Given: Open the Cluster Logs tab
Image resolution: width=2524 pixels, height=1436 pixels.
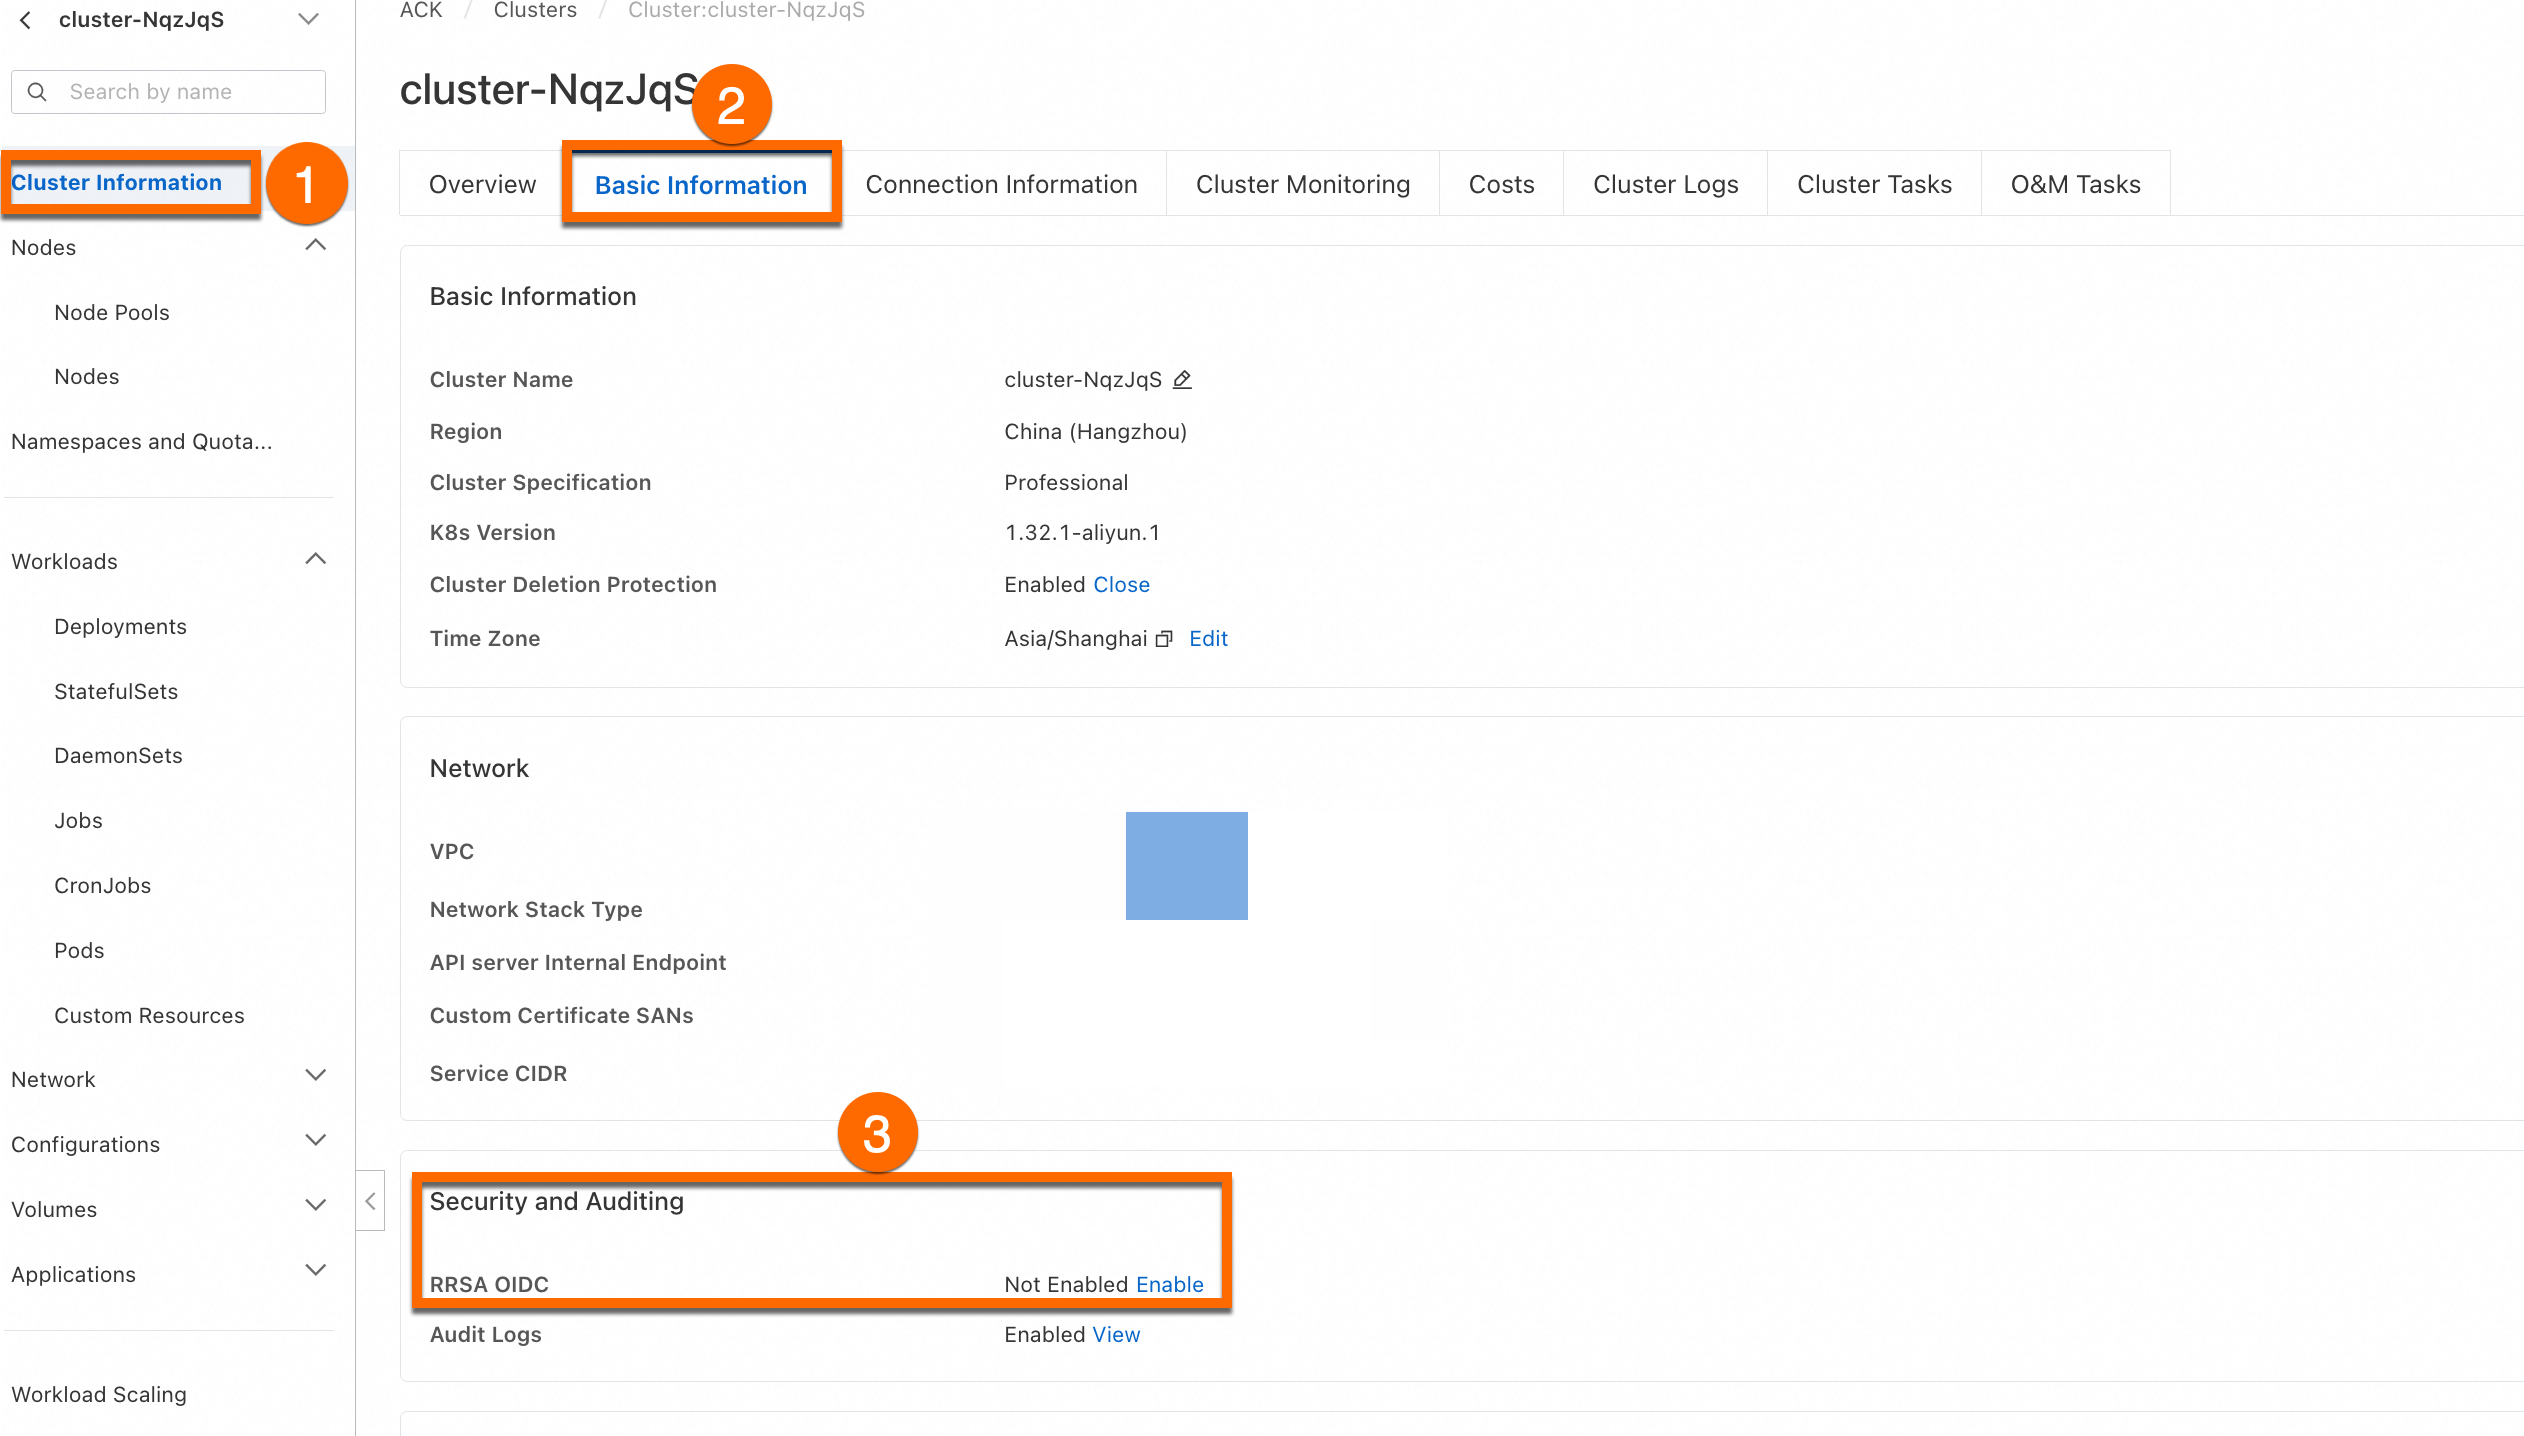Looking at the screenshot, I should tap(1665, 185).
